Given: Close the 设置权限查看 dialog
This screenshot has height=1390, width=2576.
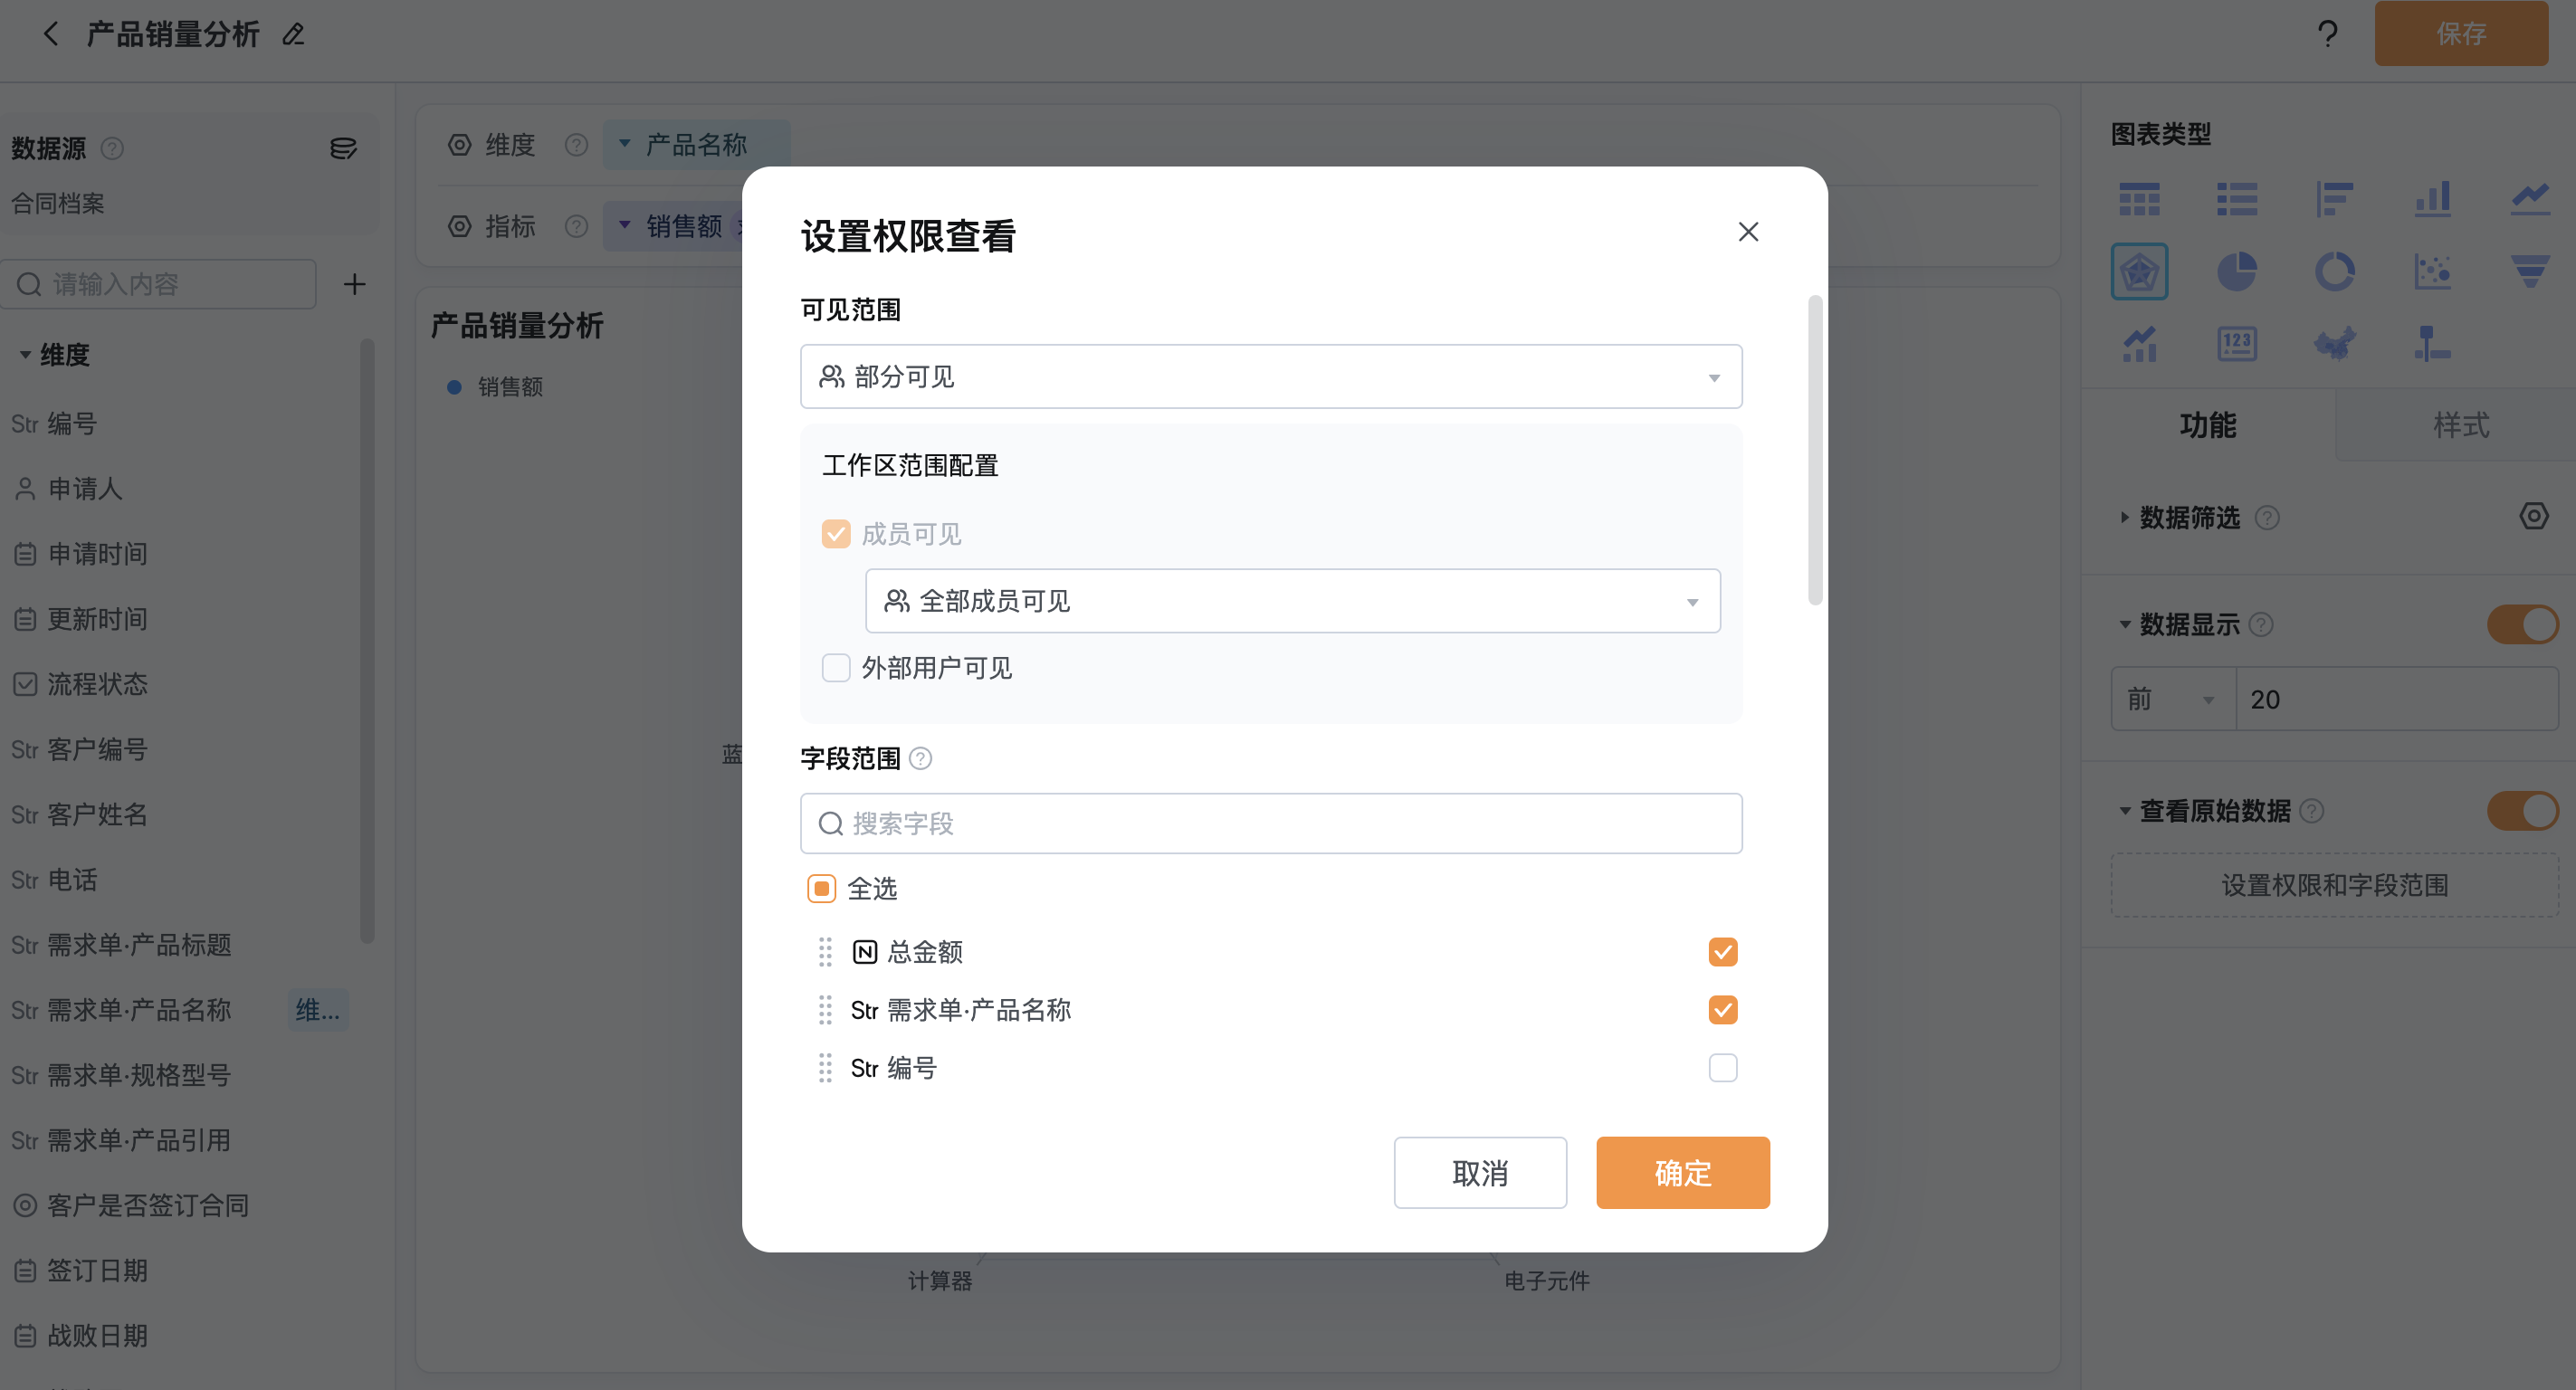Looking at the screenshot, I should coord(1748,232).
